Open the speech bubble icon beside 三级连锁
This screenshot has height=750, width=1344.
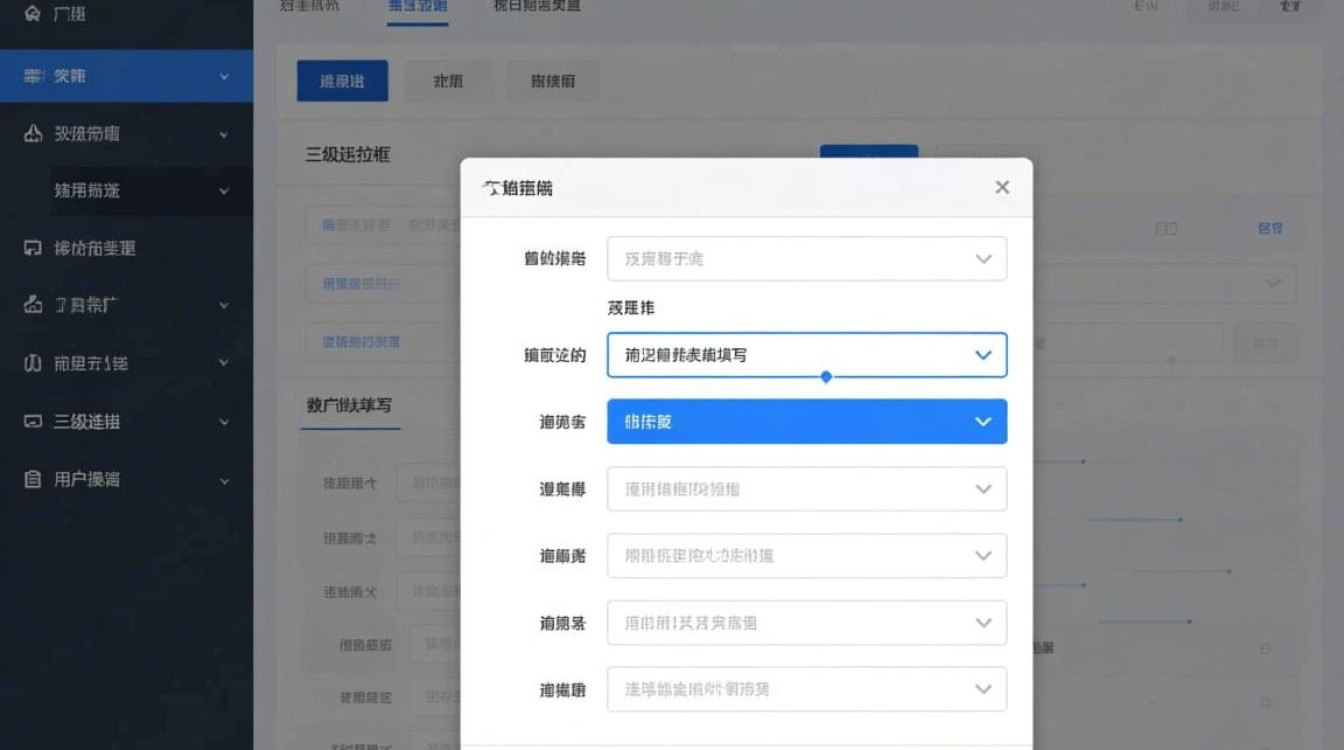[33, 422]
